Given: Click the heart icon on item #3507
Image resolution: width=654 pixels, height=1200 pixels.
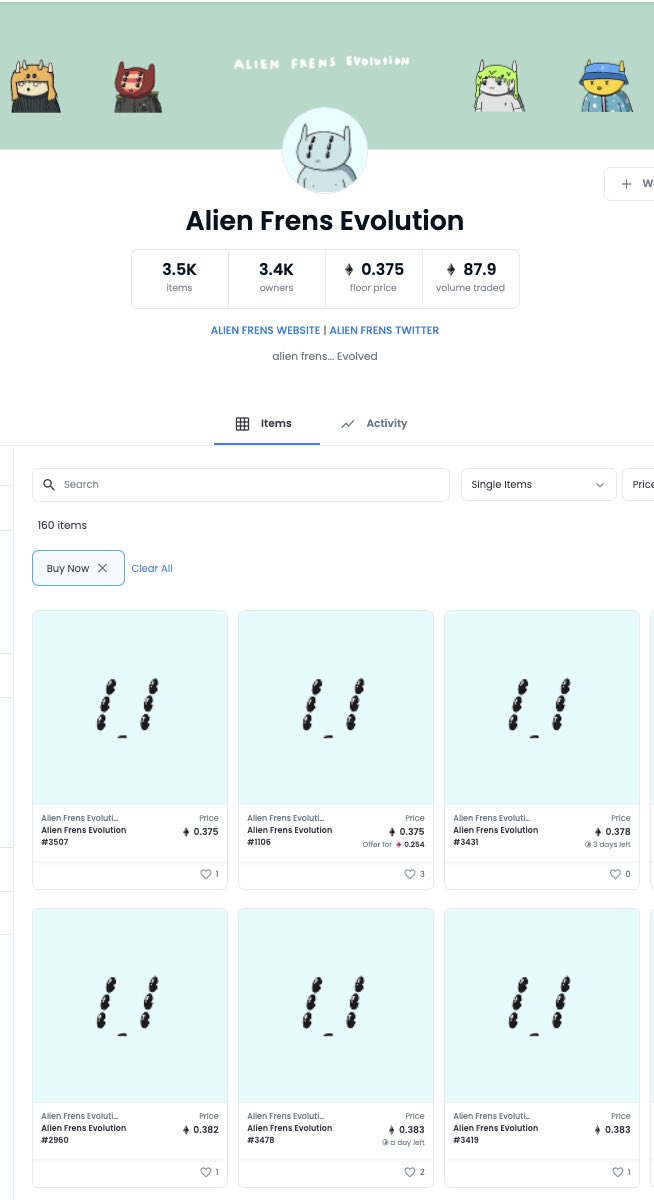Looking at the screenshot, I should click(x=206, y=874).
